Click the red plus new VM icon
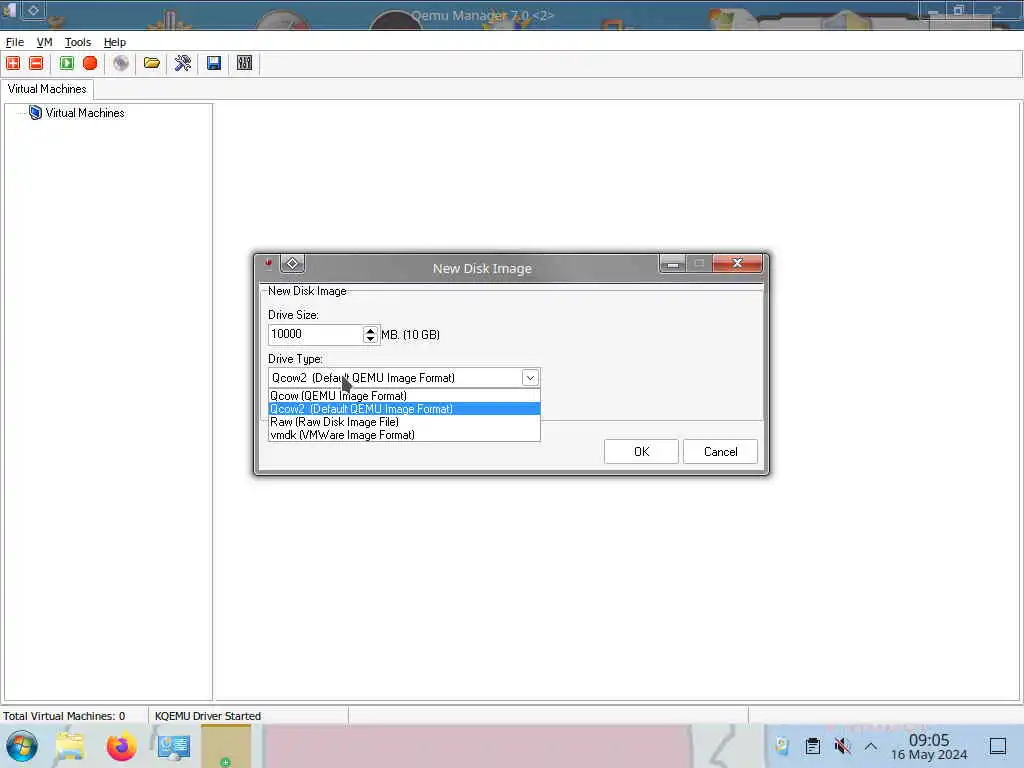Viewport: 1024px width, 768px height. (x=13, y=63)
